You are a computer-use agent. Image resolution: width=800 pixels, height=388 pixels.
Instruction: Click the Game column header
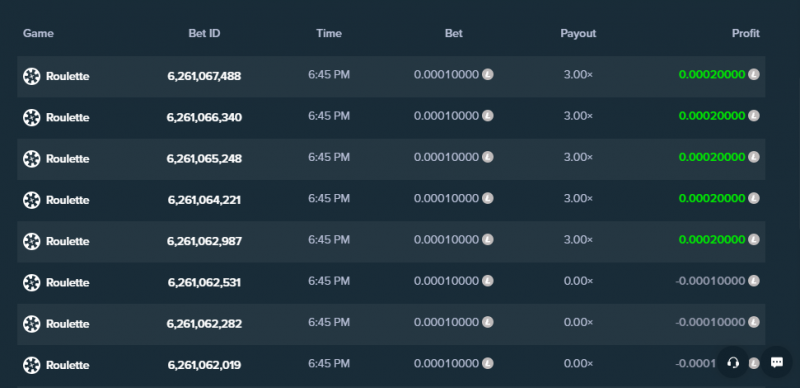38,33
